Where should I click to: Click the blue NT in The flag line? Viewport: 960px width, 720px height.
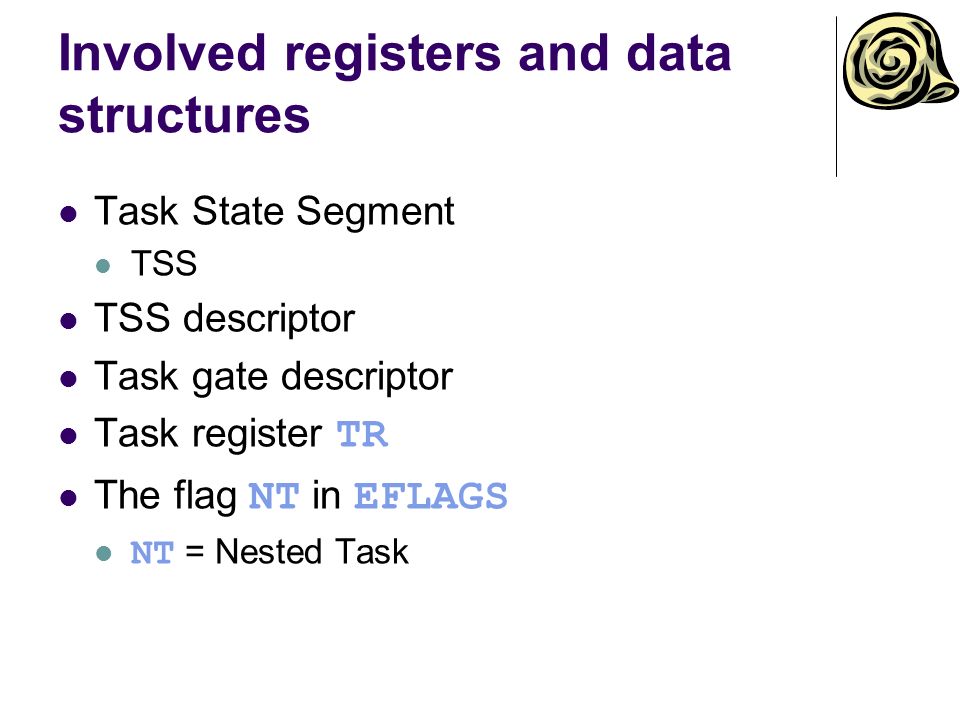[274, 496]
